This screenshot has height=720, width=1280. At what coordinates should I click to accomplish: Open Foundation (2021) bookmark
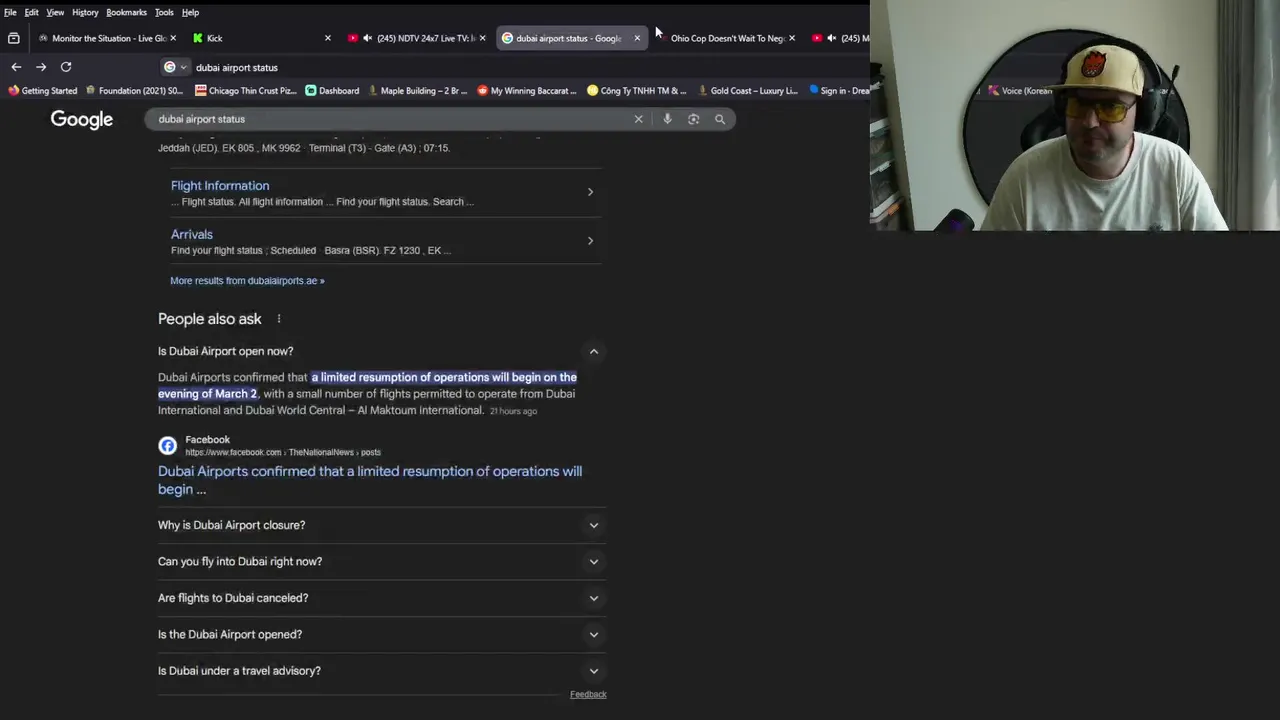(x=134, y=91)
